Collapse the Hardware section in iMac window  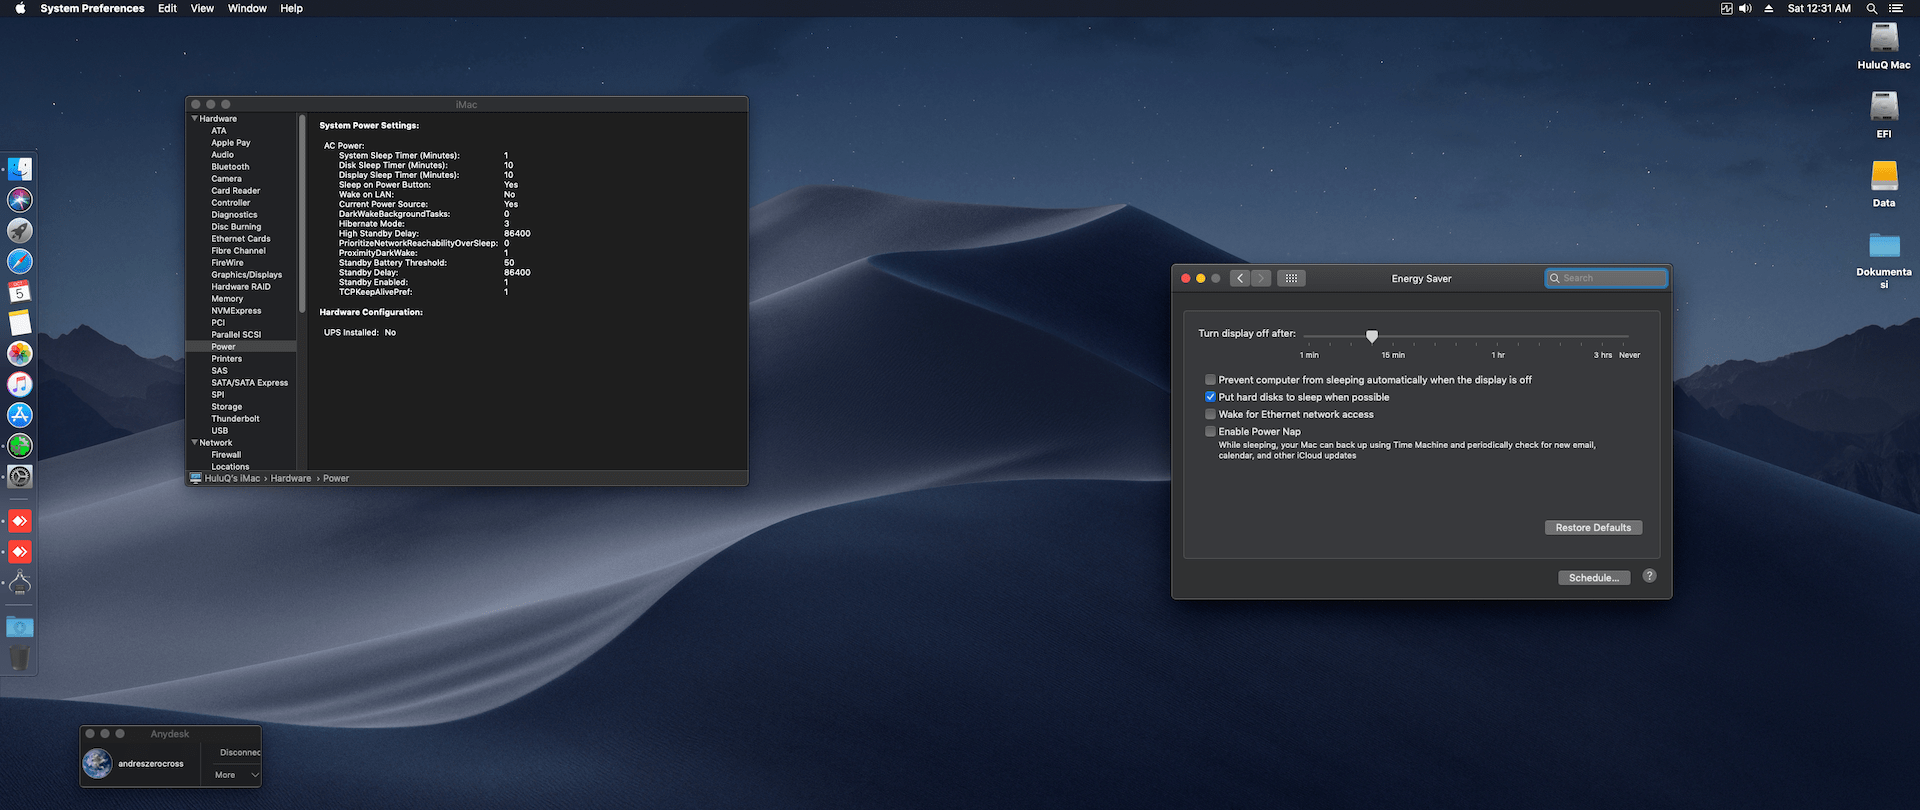click(195, 119)
